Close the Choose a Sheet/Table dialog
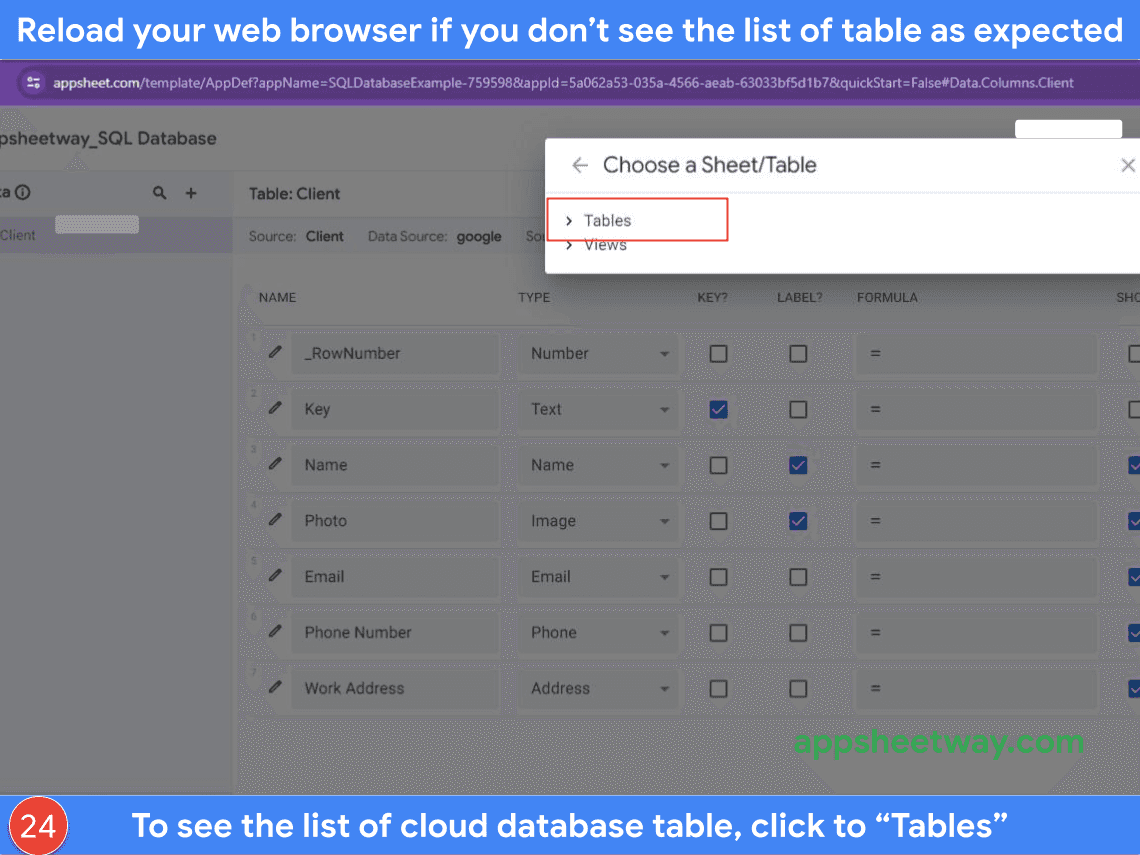 (1127, 166)
